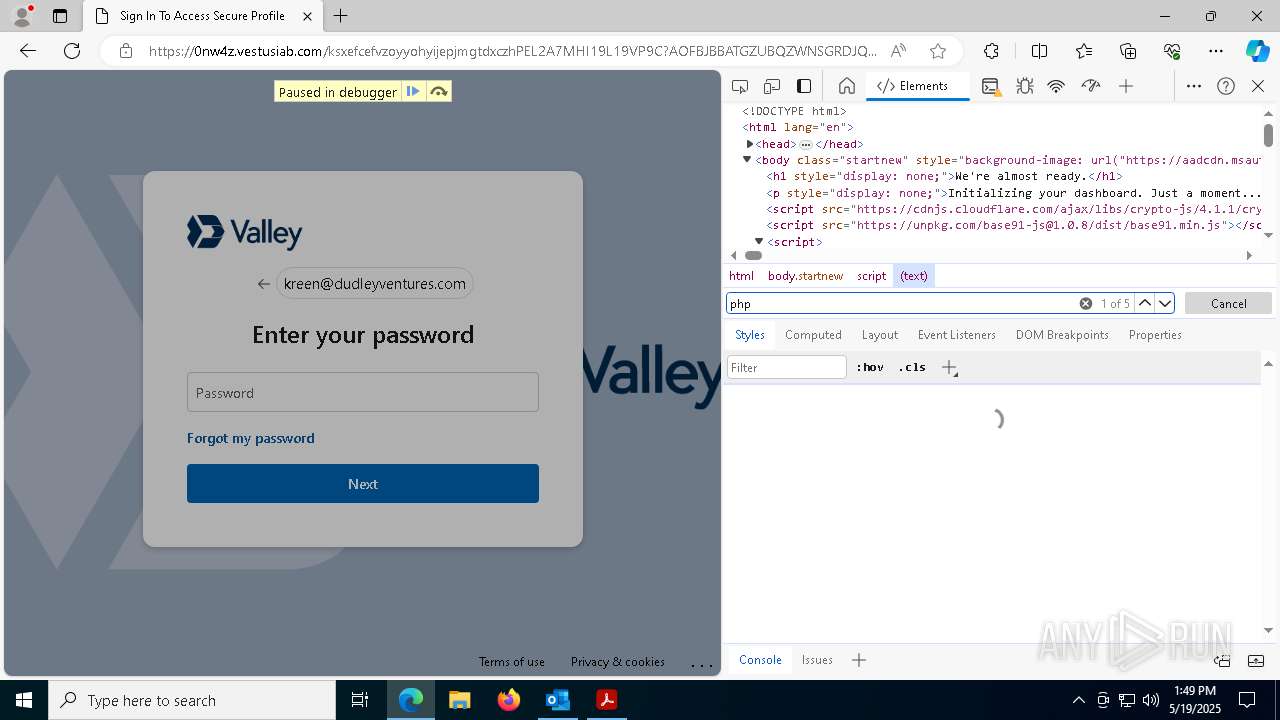Image resolution: width=1280 pixels, height=720 pixels.
Task: Expand the head element node
Action: click(749, 144)
